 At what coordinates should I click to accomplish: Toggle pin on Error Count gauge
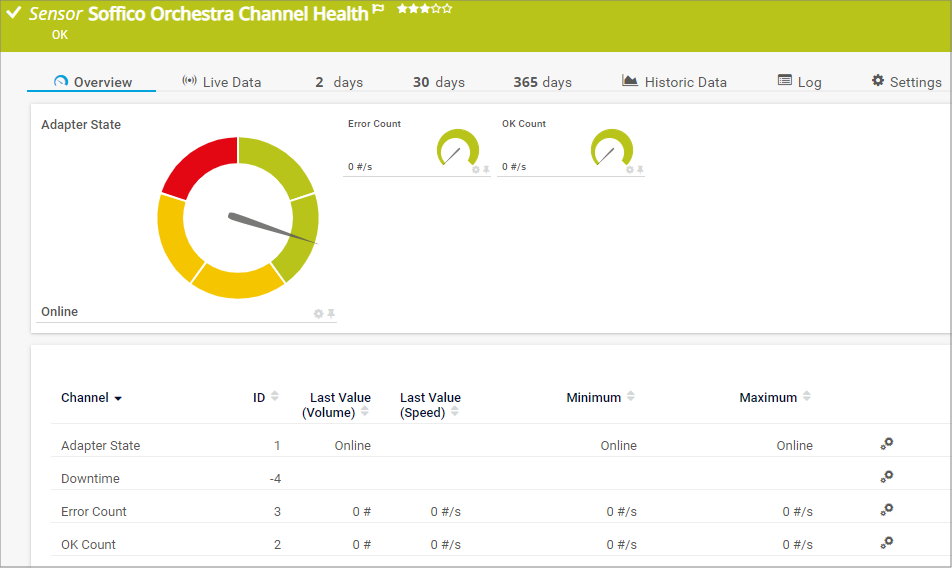[x=486, y=170]
